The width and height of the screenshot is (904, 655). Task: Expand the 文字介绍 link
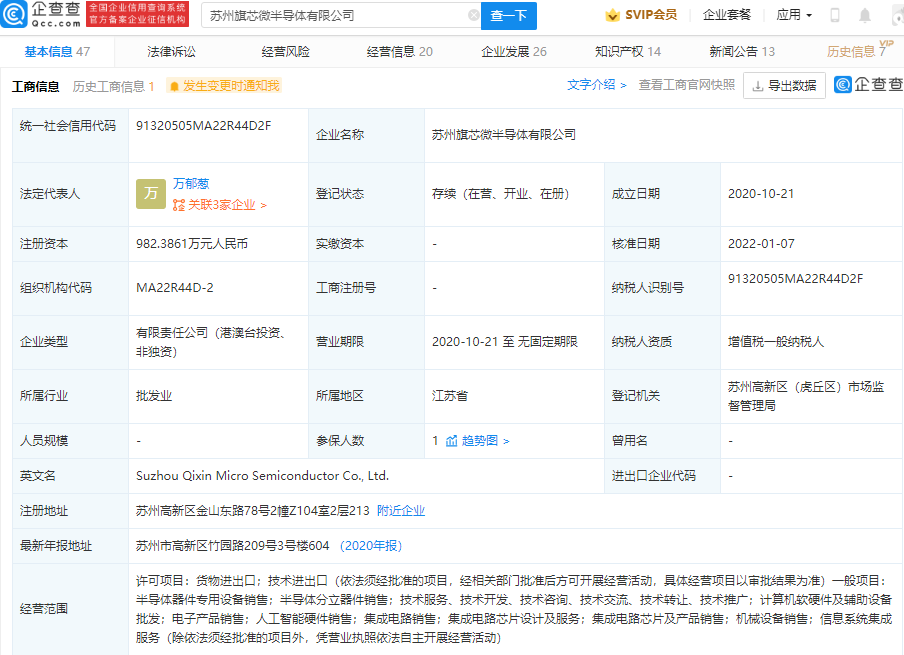pyautogui.click(x=597, y=85)
